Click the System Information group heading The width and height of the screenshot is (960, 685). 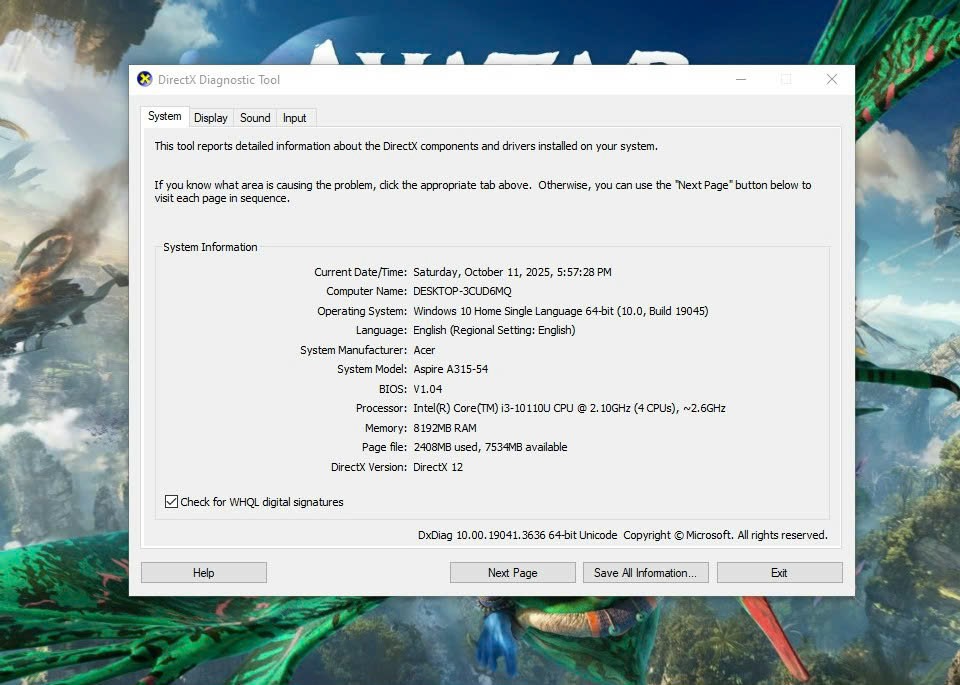click(x=210, y=247)
